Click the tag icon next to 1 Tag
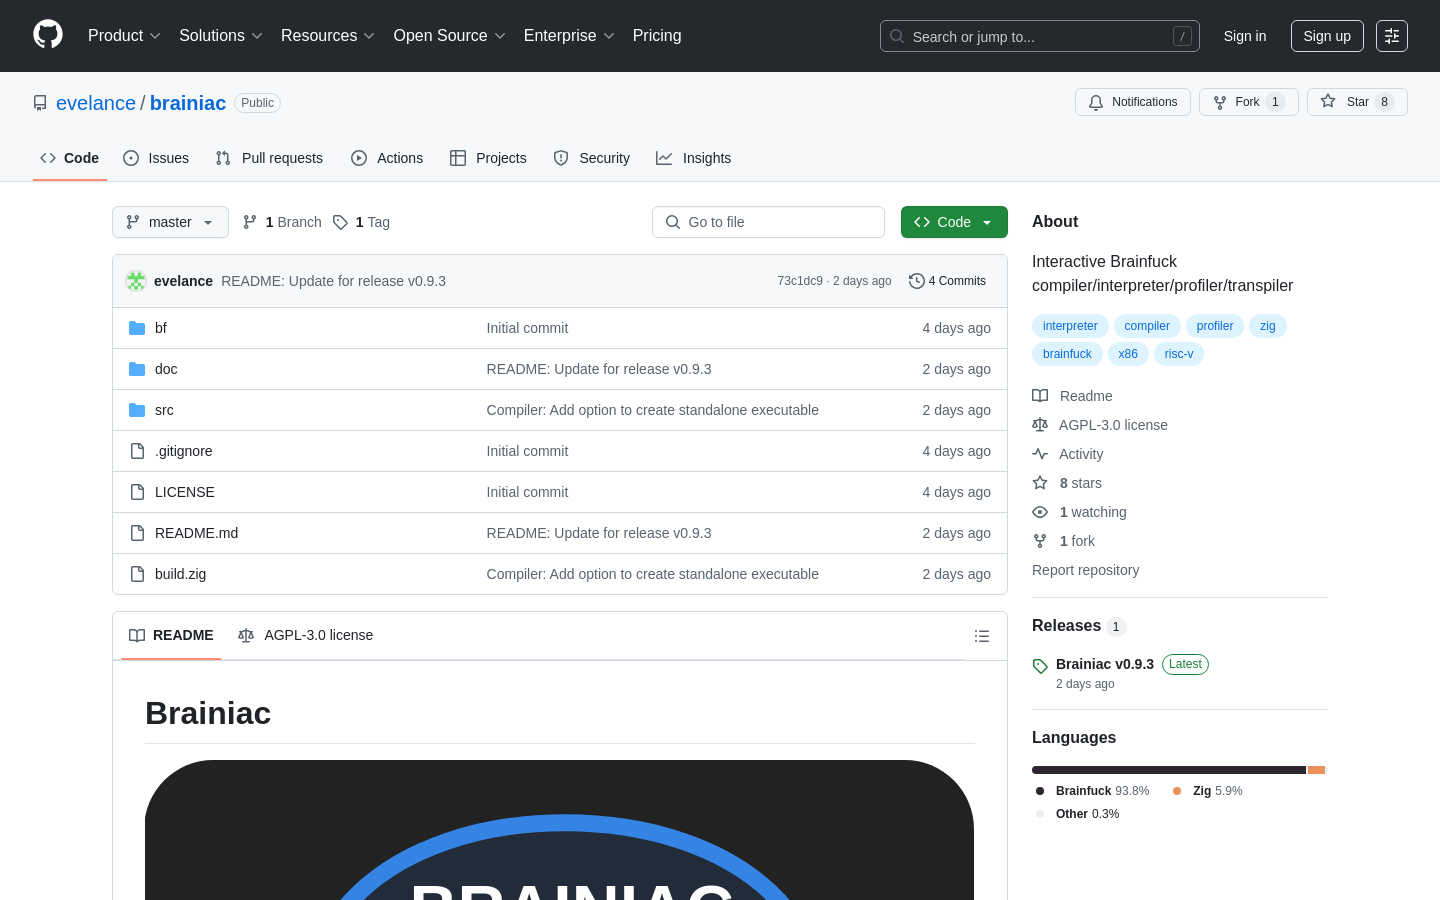 tap(340, 222)
